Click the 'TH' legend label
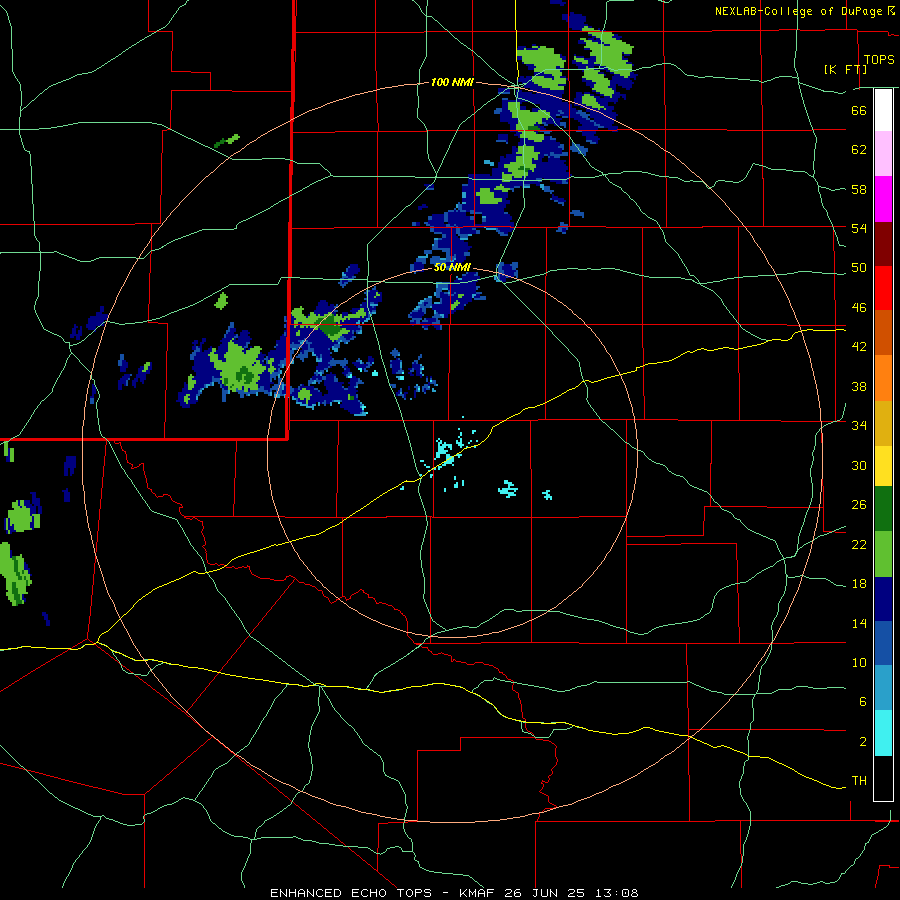Viewport: 900px width, 900px height. [x=859, y=781]
